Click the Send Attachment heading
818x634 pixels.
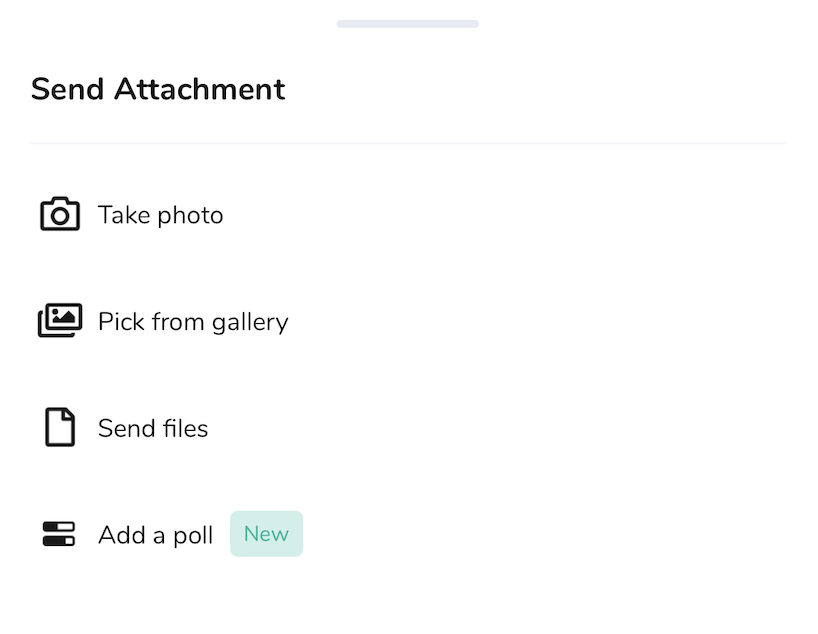pos(158,89)
